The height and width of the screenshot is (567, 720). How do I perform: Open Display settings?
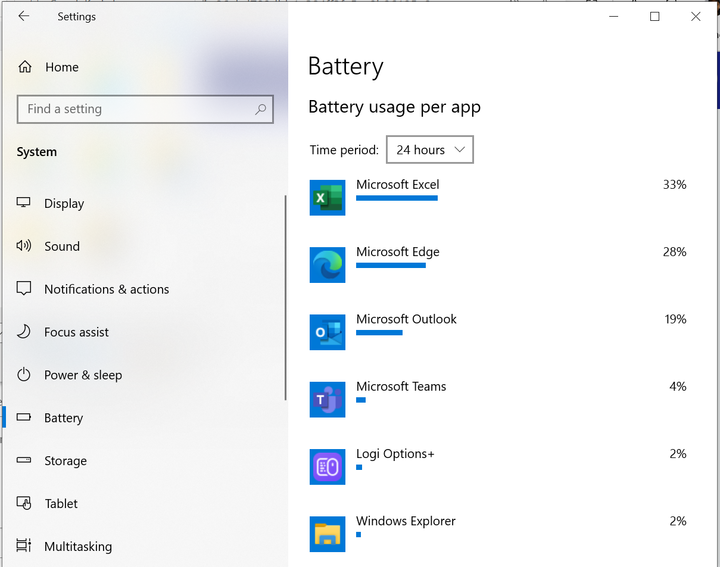[64, 203]
